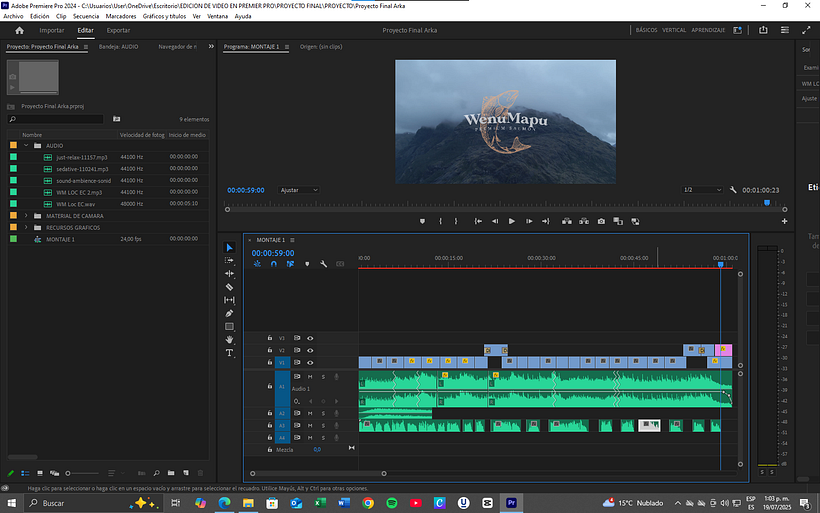Step forward one frame
The image size is (820, 513).
pyautogui.click(x=529, y=221)
